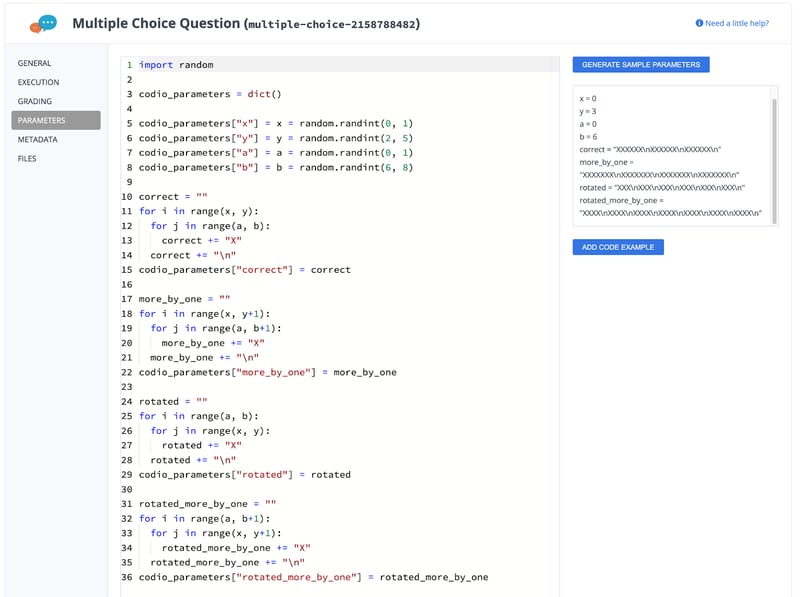The width and height of the screenshot is (800, 597).
Task: Place cursor on the import random line
Action: [x=175, y=64]
